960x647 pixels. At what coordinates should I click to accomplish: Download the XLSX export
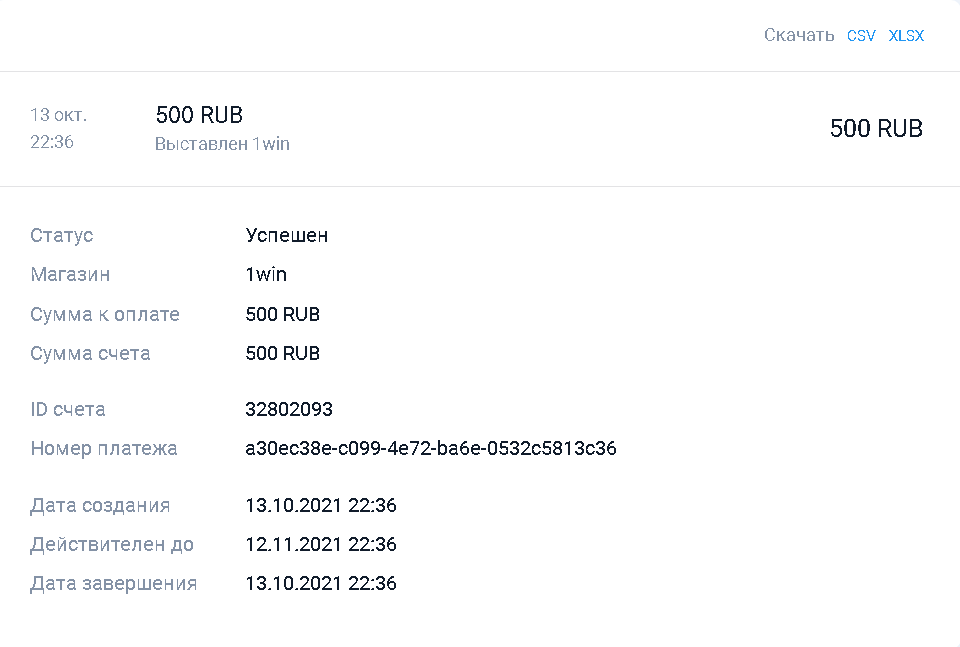tap(906, 36)
